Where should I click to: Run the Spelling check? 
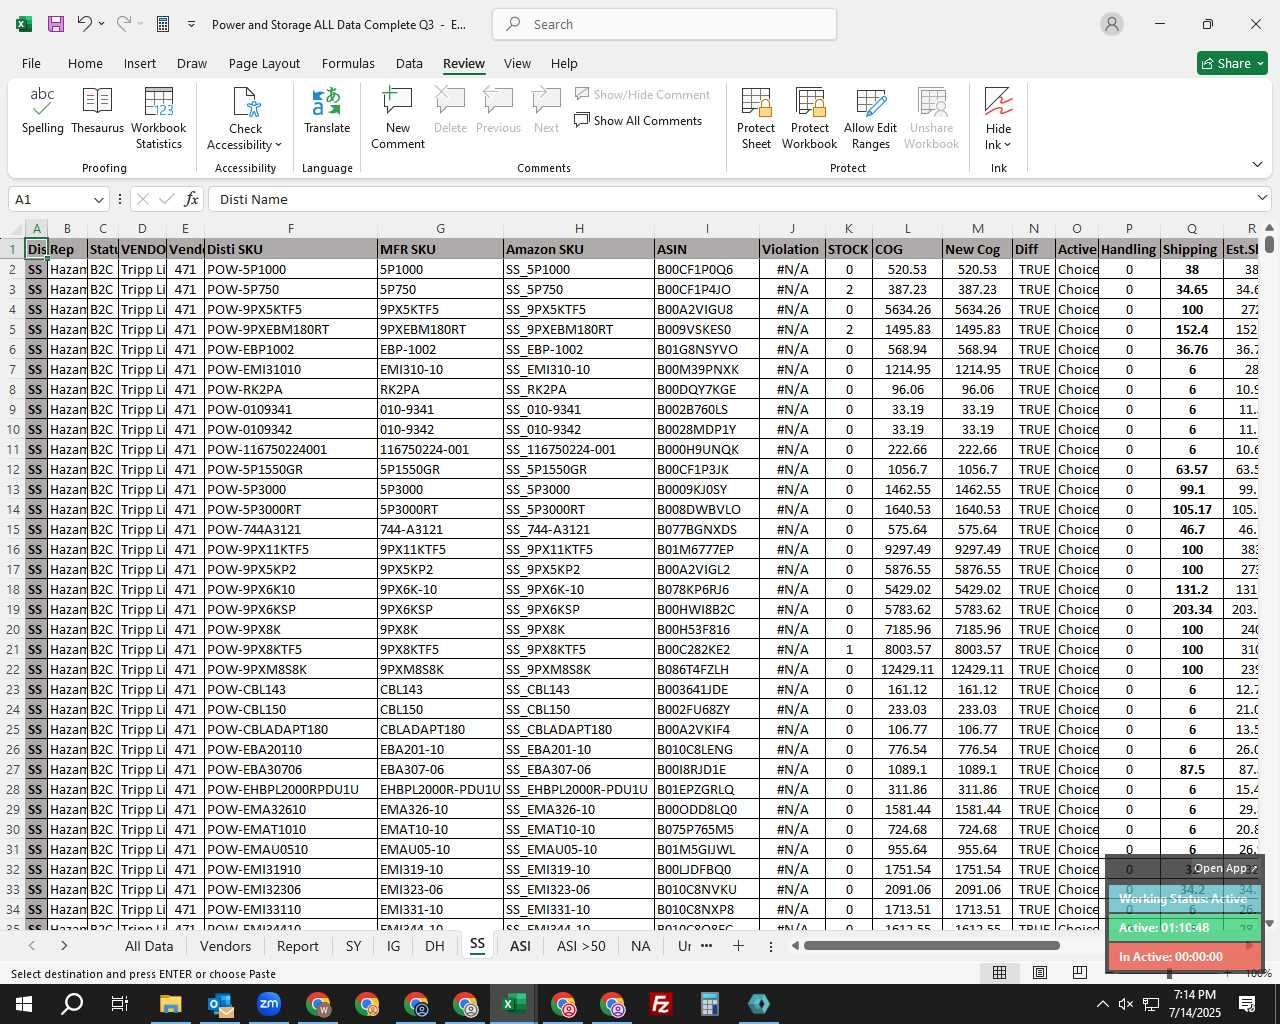43,110
